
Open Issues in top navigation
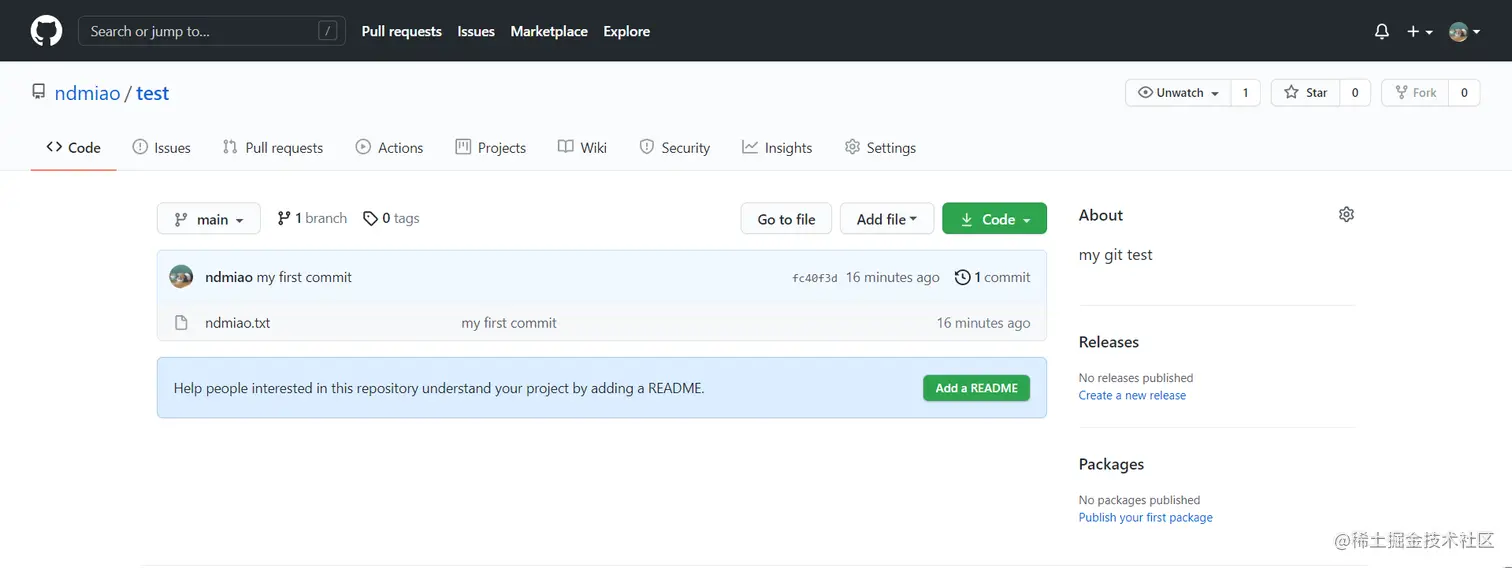(476, 31)
